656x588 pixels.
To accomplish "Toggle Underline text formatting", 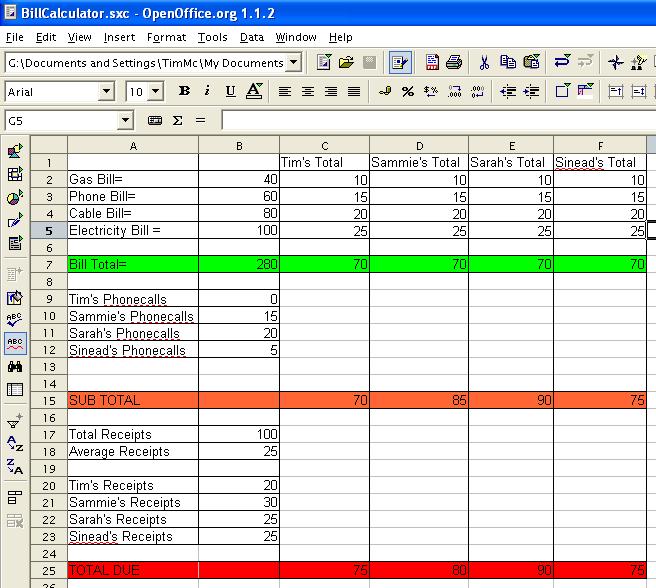I will click(230, 91).
